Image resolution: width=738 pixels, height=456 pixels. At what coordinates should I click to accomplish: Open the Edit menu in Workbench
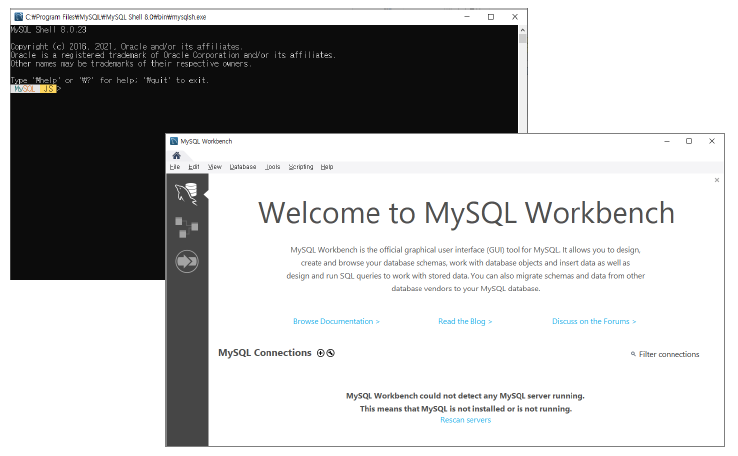193,167
